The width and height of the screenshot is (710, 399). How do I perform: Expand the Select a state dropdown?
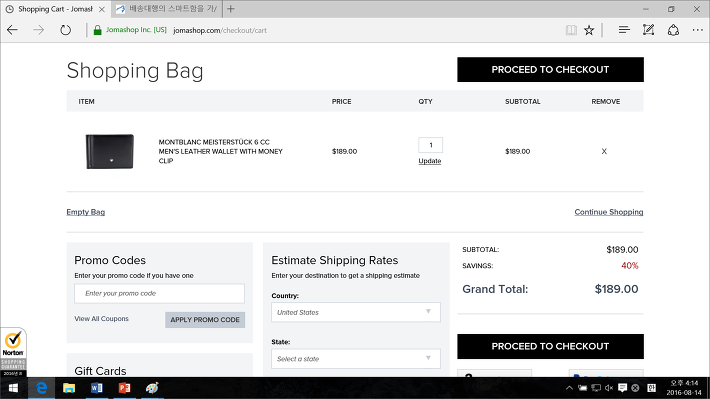(356, 359)
